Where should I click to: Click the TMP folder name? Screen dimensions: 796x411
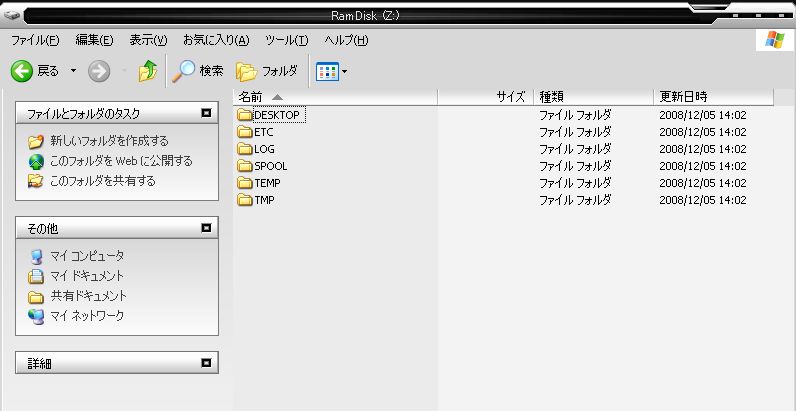264,200
